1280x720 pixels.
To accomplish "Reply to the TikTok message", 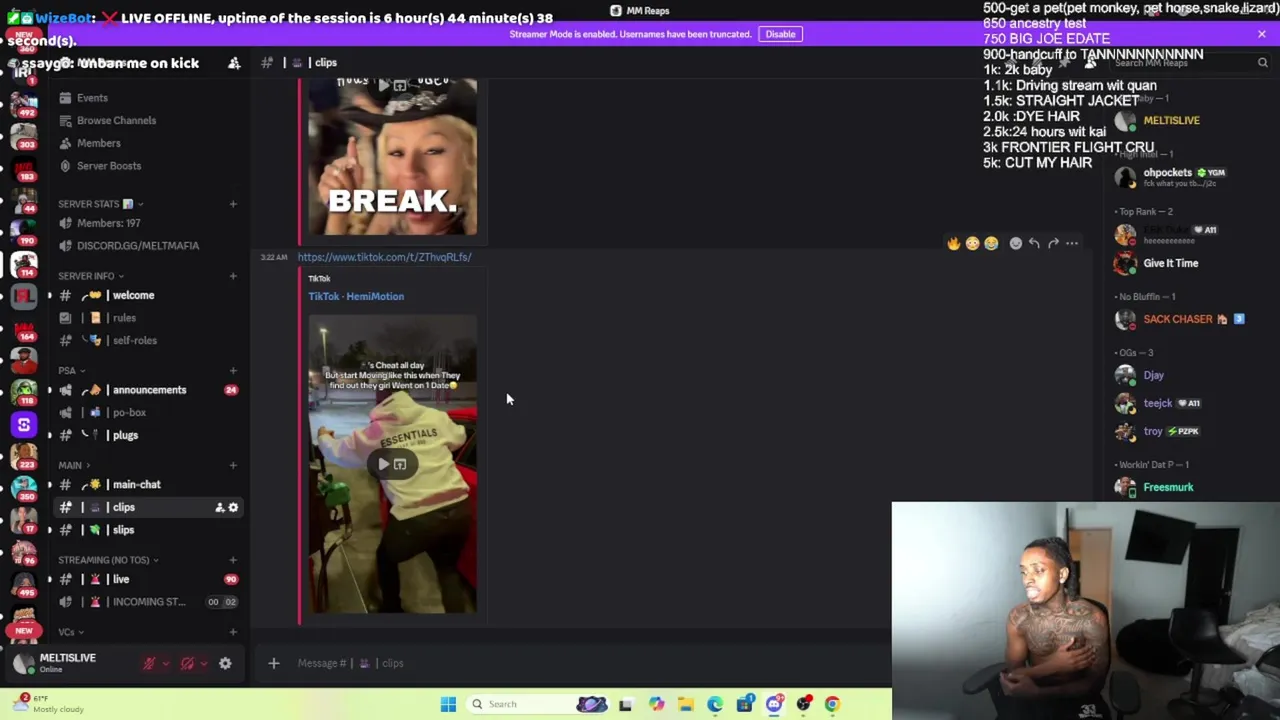I will (1034, 243).
